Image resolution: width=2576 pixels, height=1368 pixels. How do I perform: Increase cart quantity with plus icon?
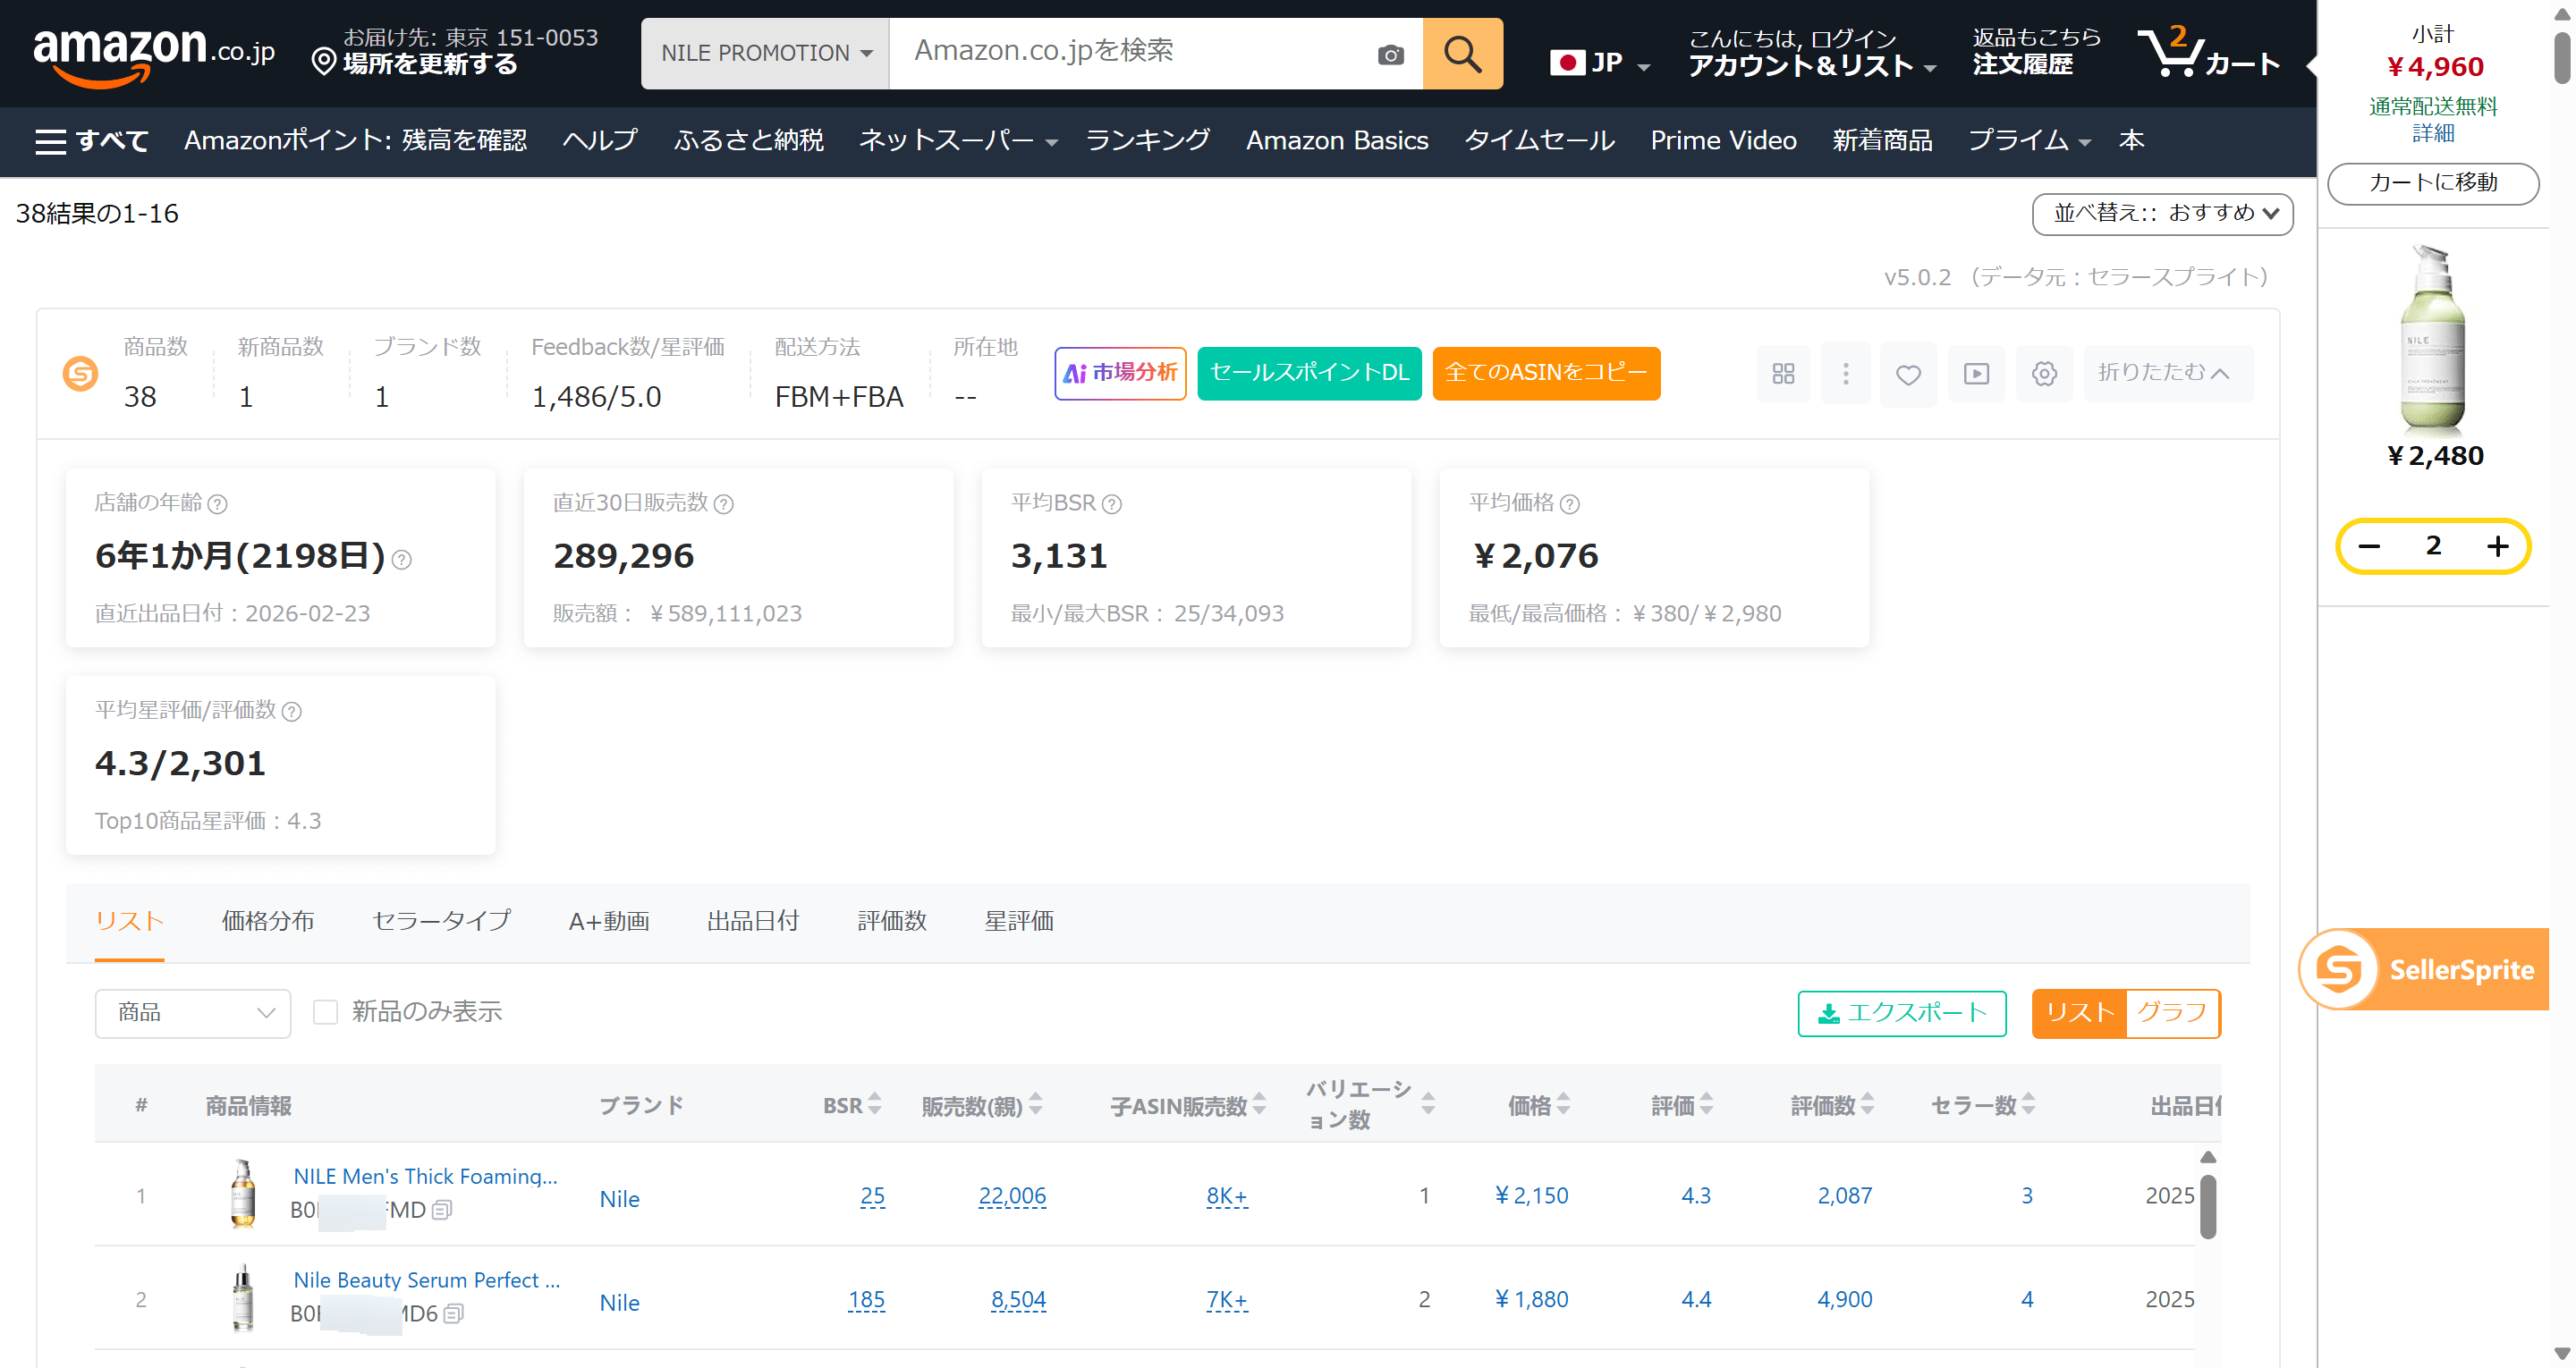(x=2497, y=546)
